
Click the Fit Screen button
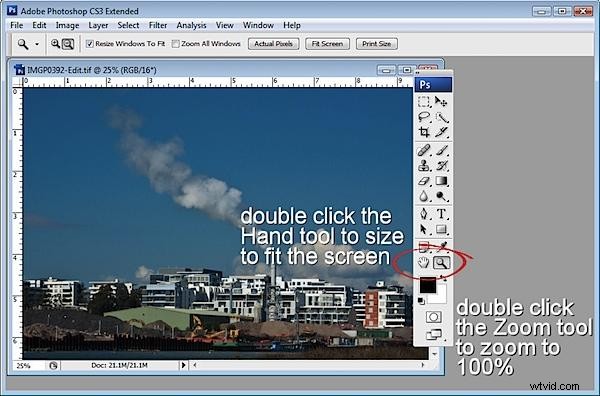[327, 44]
